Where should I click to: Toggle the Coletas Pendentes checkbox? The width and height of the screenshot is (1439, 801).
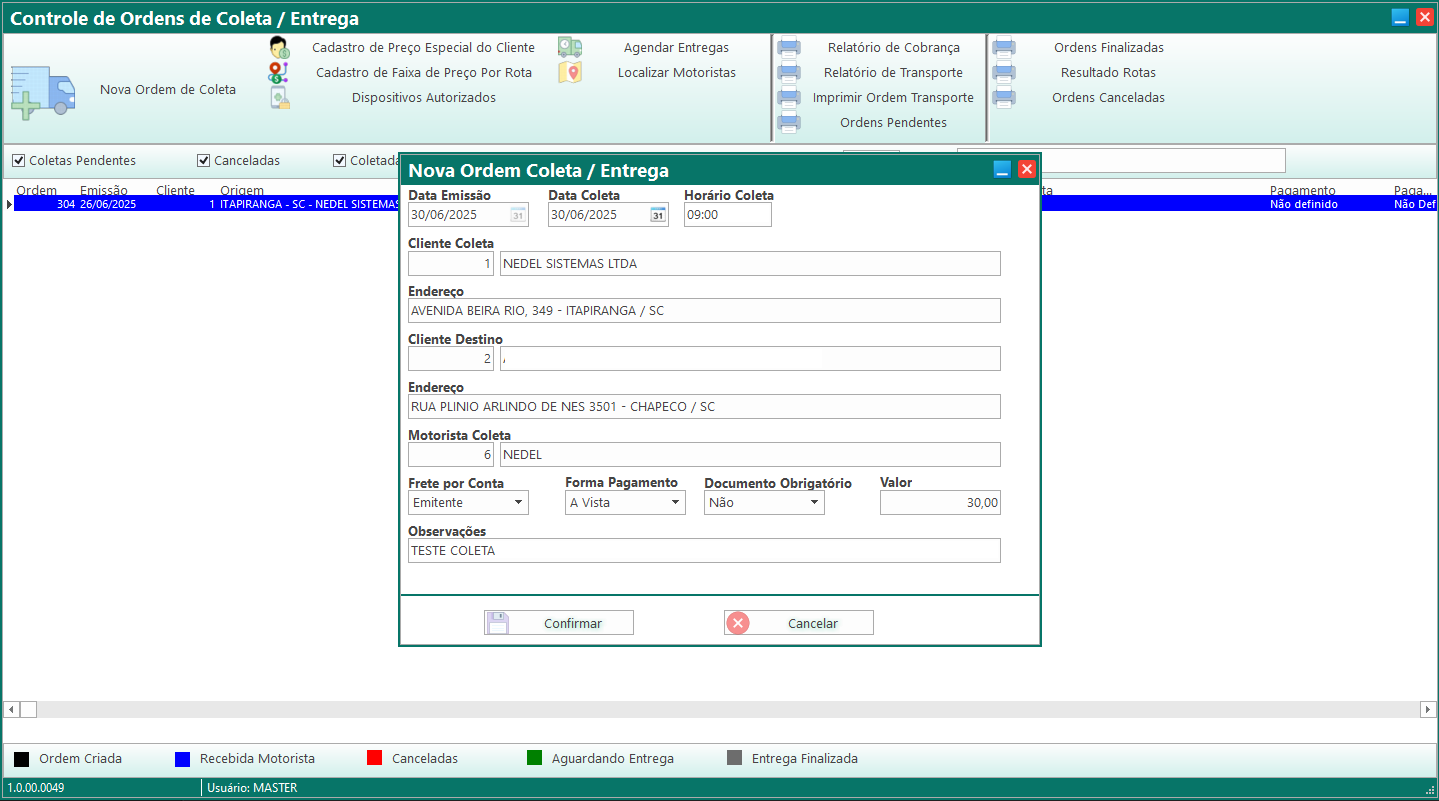point(18,161)
